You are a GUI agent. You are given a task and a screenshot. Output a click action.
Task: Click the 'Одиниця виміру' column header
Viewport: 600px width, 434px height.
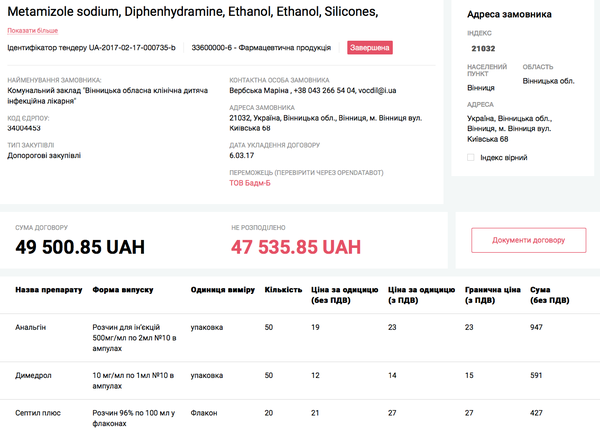220,289
